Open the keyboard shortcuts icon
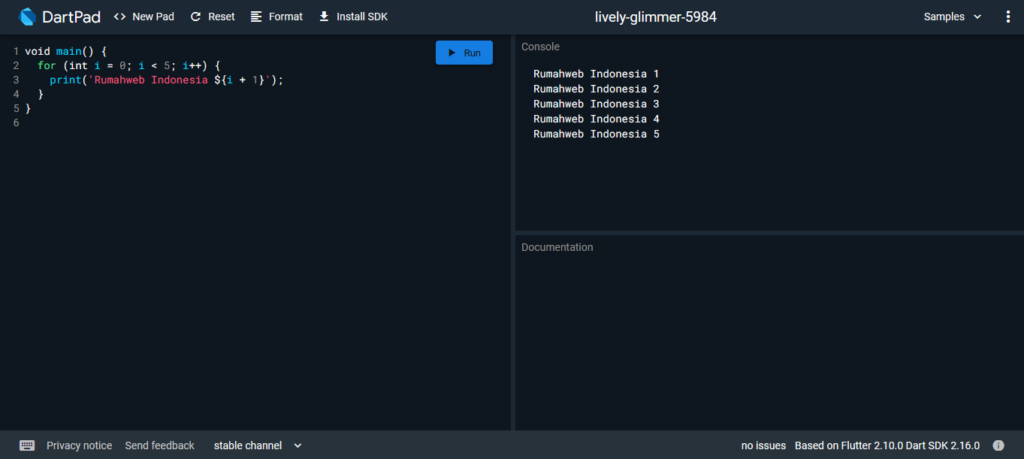 click(27, 445)
